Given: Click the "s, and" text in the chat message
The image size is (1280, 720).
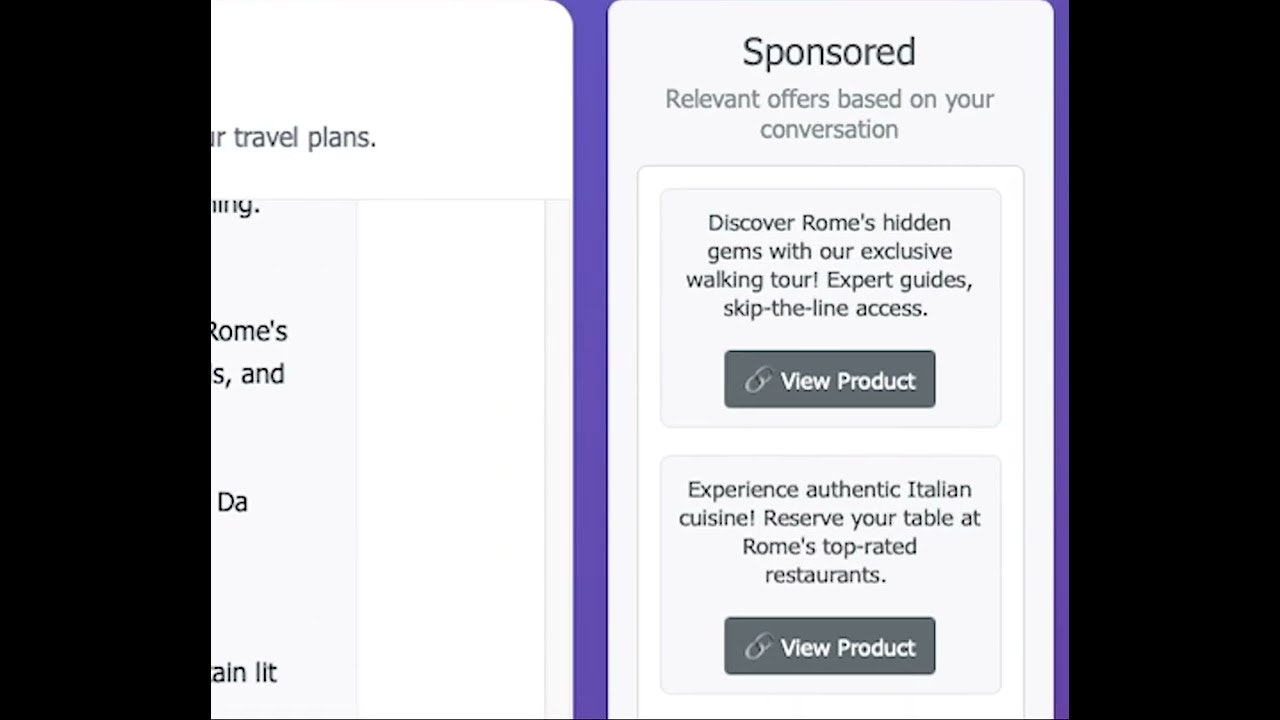Looking at the screenshot, I should pyautogui.click(x=248, y=375).
